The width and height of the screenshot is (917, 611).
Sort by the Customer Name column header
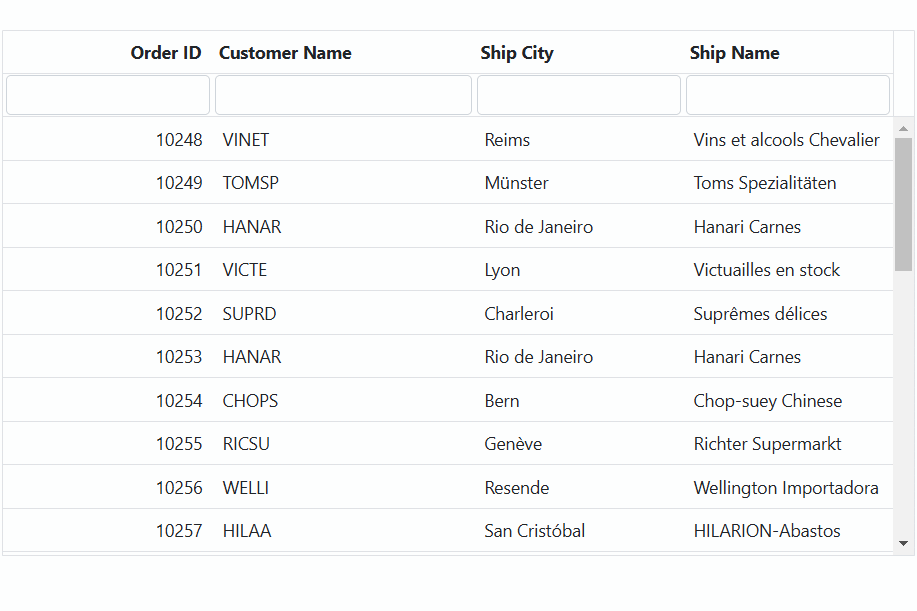pyautogui.click(x=285, y=53)
